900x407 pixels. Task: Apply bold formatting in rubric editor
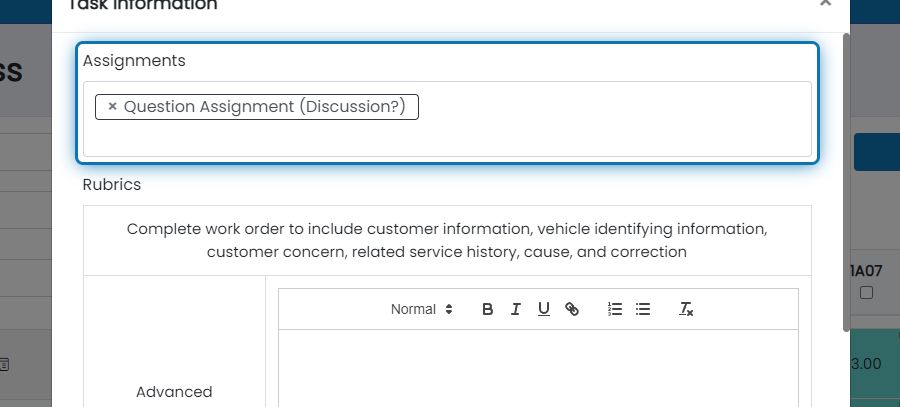point(487,309)
